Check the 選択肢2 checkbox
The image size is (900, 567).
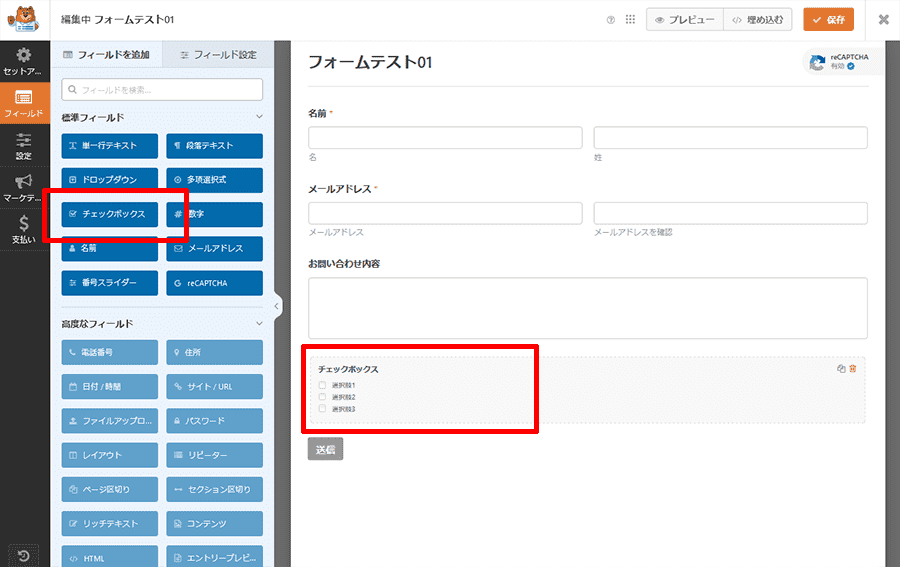coord(322,397)
